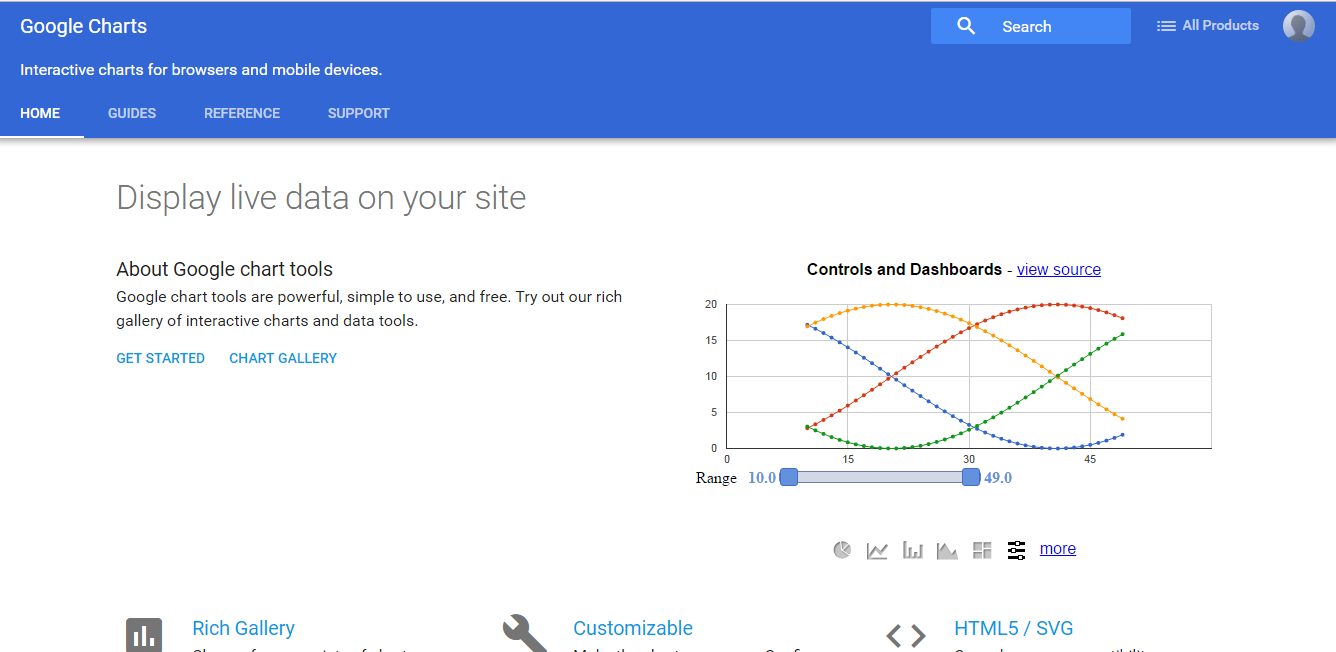Select the bar chart icon

(912, 550)
